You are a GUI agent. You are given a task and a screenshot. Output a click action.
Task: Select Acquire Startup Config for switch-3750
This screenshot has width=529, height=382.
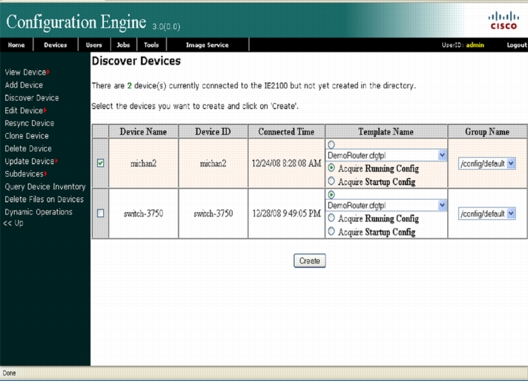331,231
